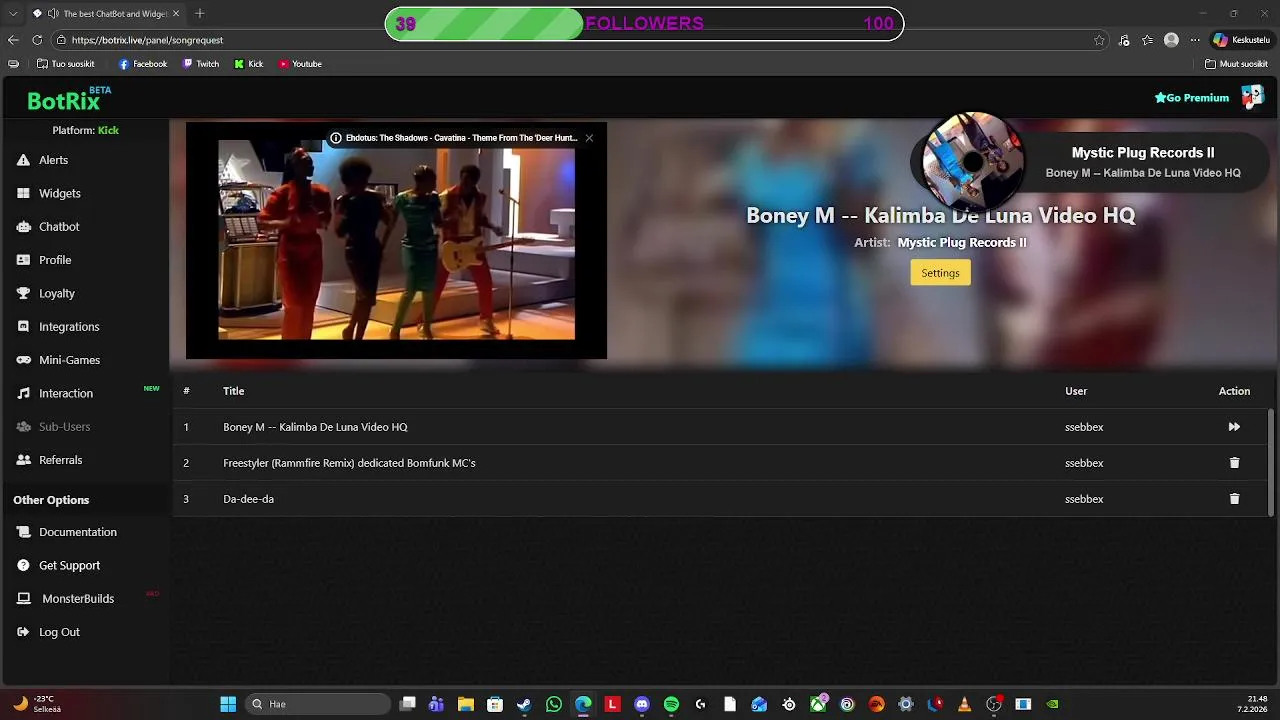
Task: Open Get Support in the sidebar
Action: [58, 565]
